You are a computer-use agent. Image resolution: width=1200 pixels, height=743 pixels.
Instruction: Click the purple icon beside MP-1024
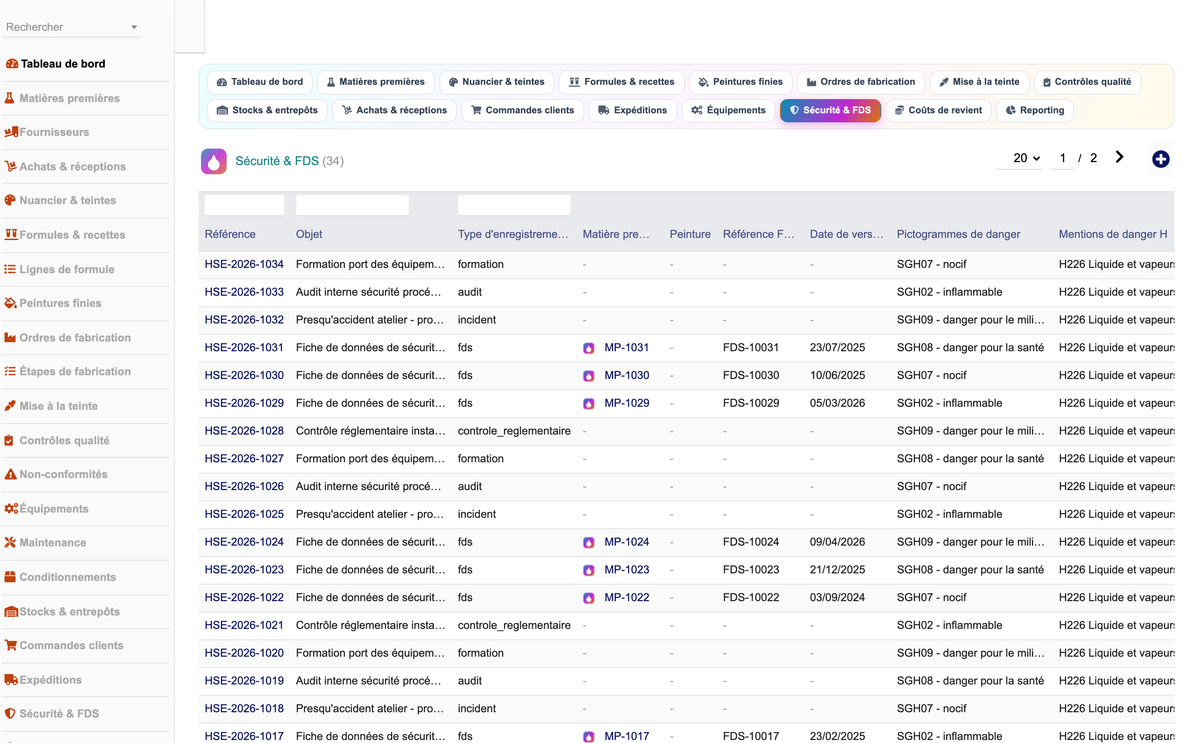pos(589,542)
